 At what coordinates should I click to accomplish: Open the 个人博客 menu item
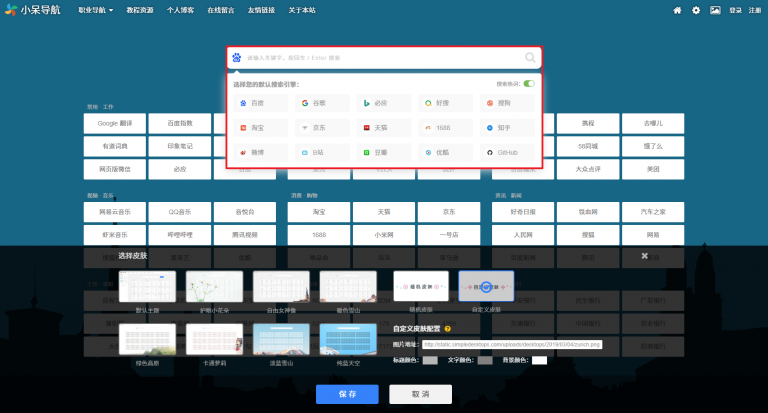point(180,10)
